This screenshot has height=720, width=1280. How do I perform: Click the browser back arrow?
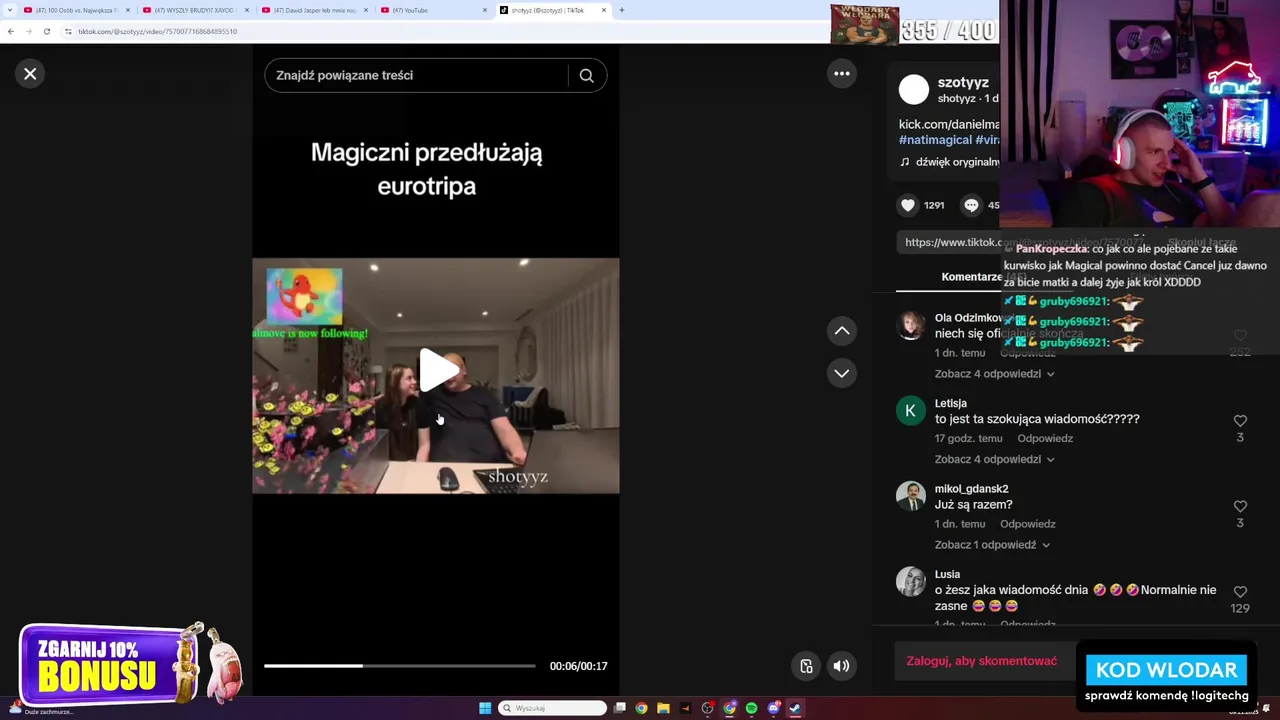tap(11, 31)
